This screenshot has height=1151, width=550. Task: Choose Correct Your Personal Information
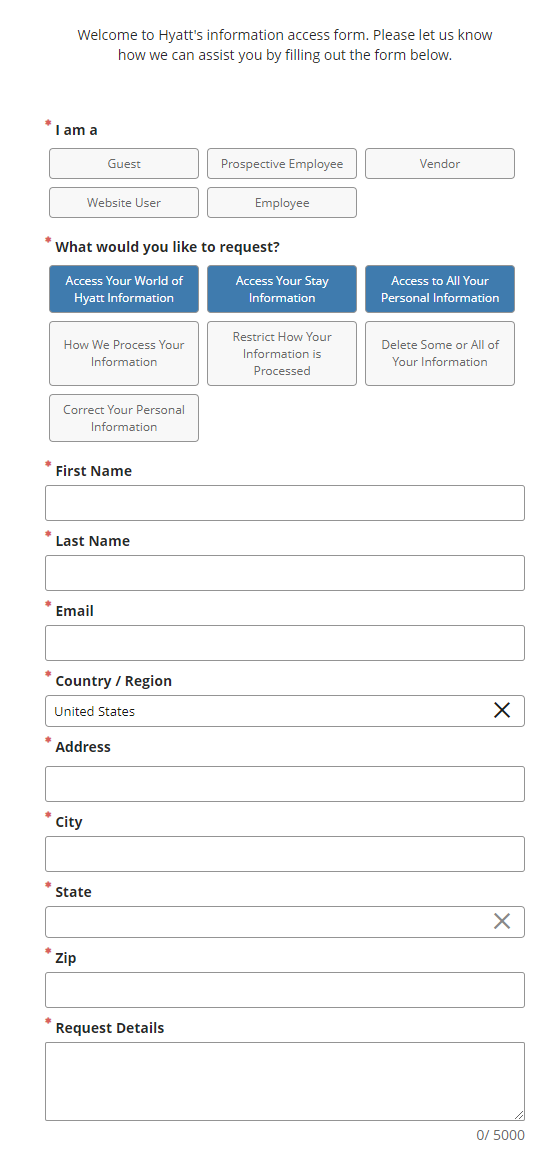coord(124,418)
